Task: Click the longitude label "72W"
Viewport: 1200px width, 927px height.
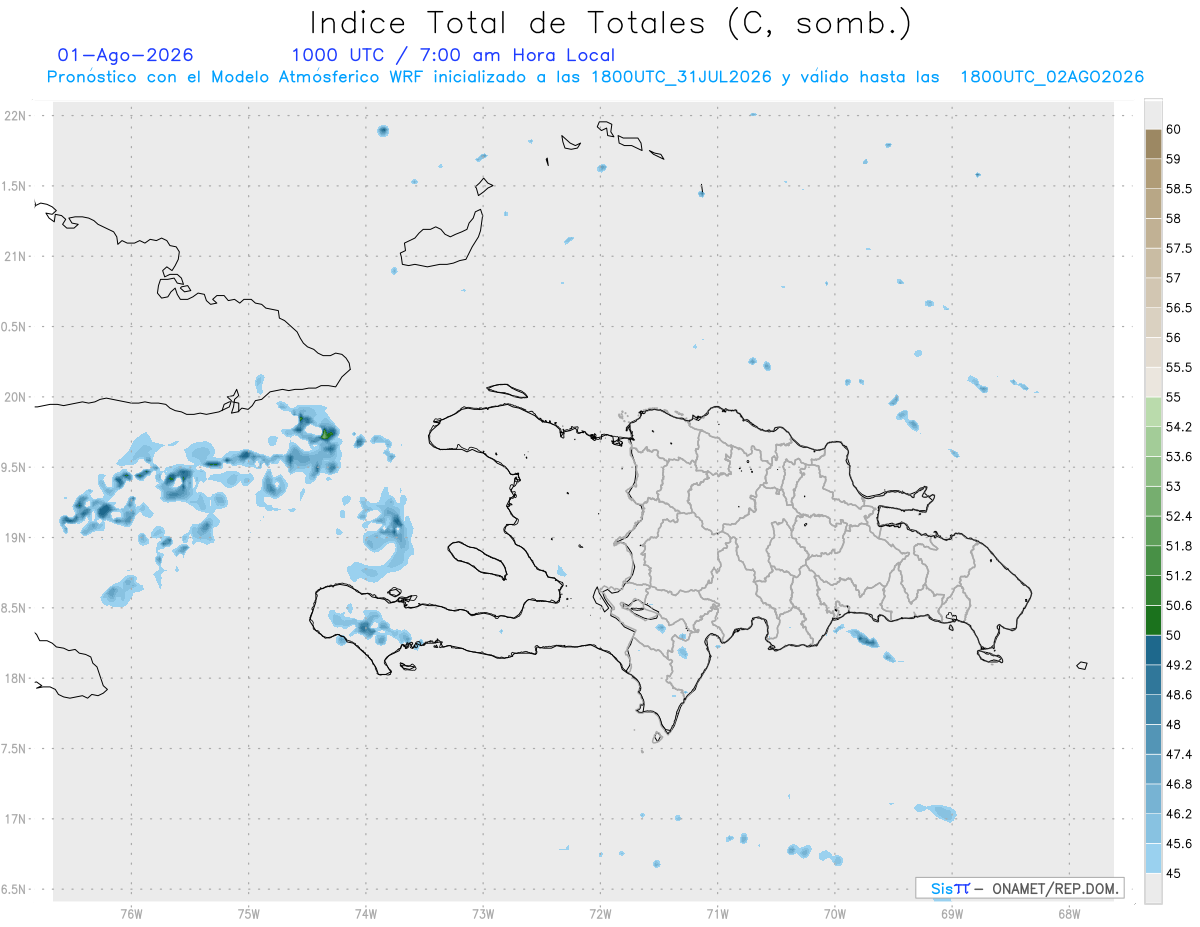Action: pyautogui.click(x=600, y=913)
